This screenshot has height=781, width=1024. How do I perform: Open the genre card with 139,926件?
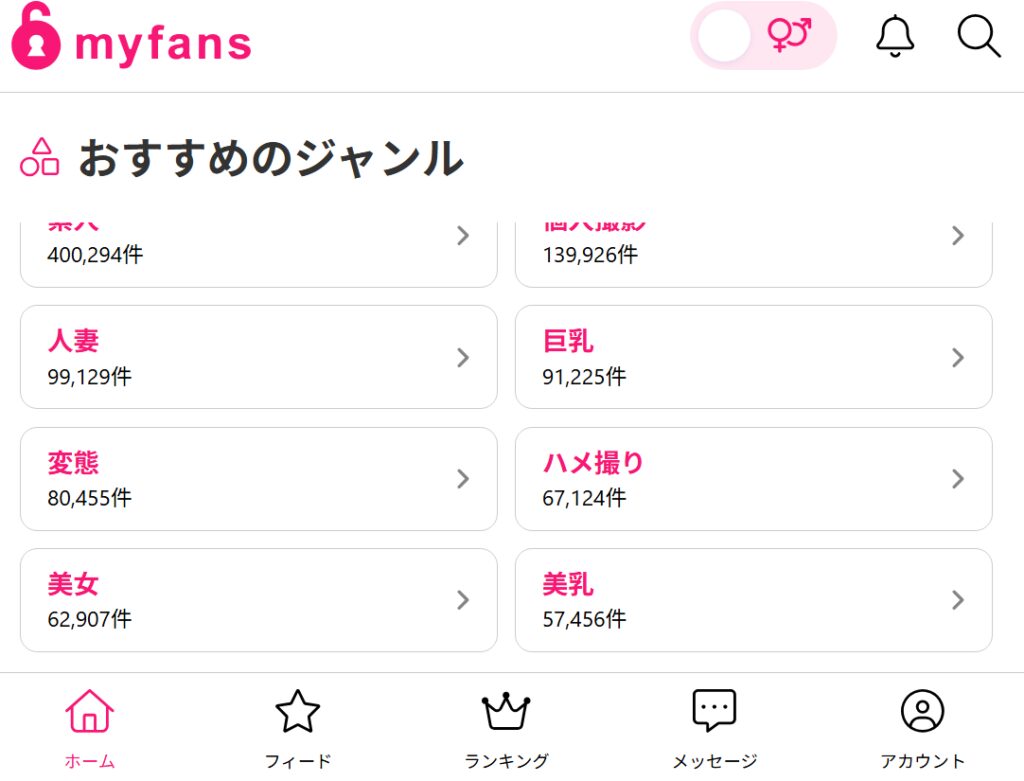click(754, 254)
